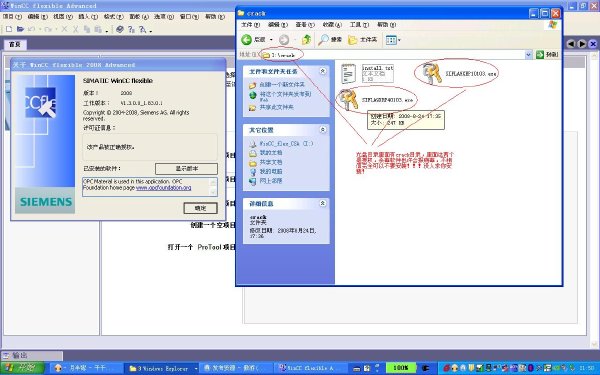The height and width of the screenshot is (375, 600).
Task: Click the Up folder icon in Explorer toolbar
Action: click(x=306, y=39)
